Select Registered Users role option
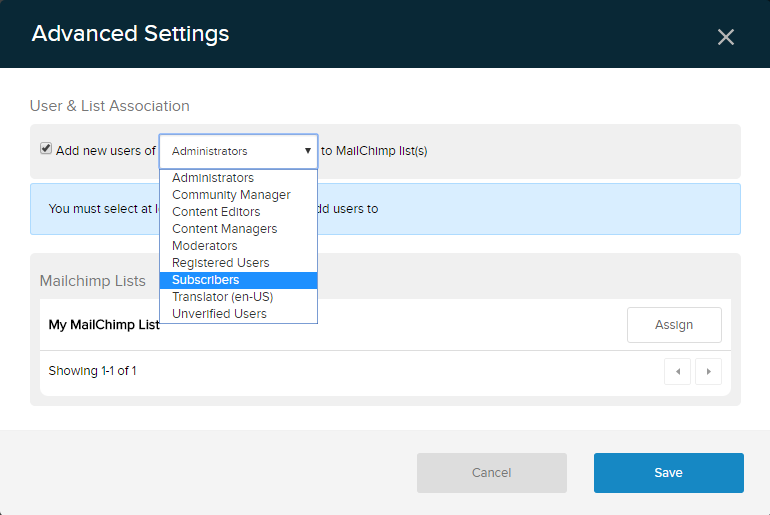Screen dimensions: 770x515 220,263
